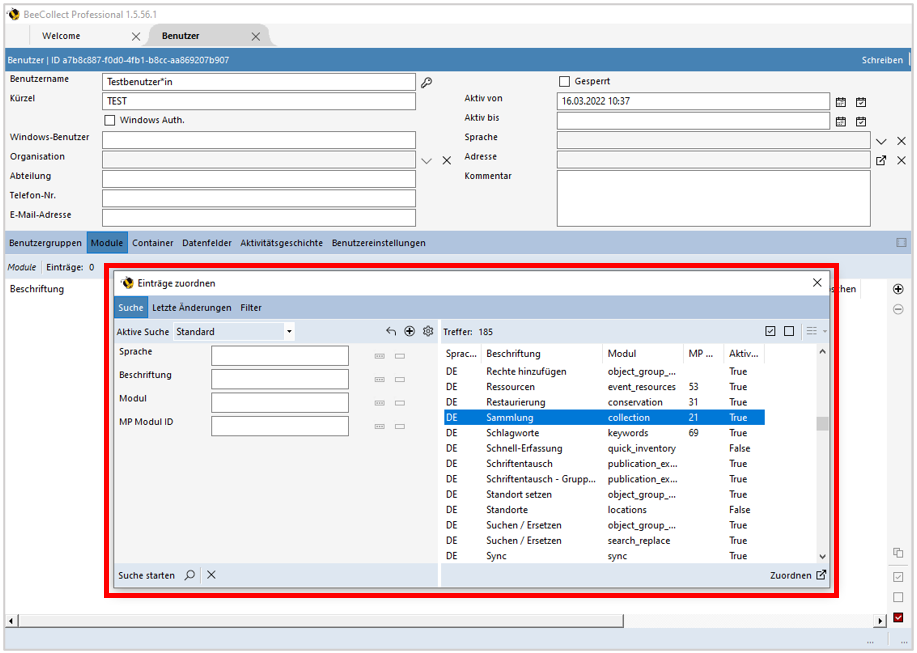The height and width of the screenshot is (653, 917).
Task: Open the Adresse external link icon
Action: click(881, 160)
